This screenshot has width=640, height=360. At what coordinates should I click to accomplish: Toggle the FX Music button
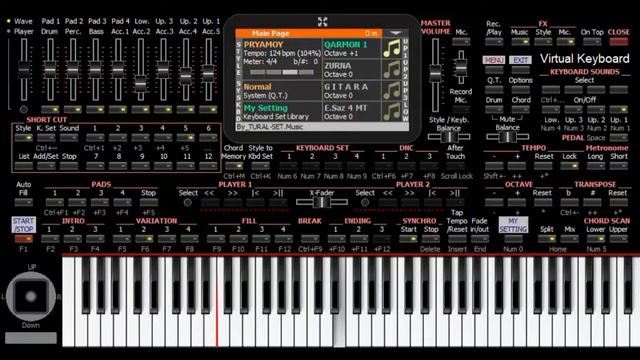pos(520,42)
